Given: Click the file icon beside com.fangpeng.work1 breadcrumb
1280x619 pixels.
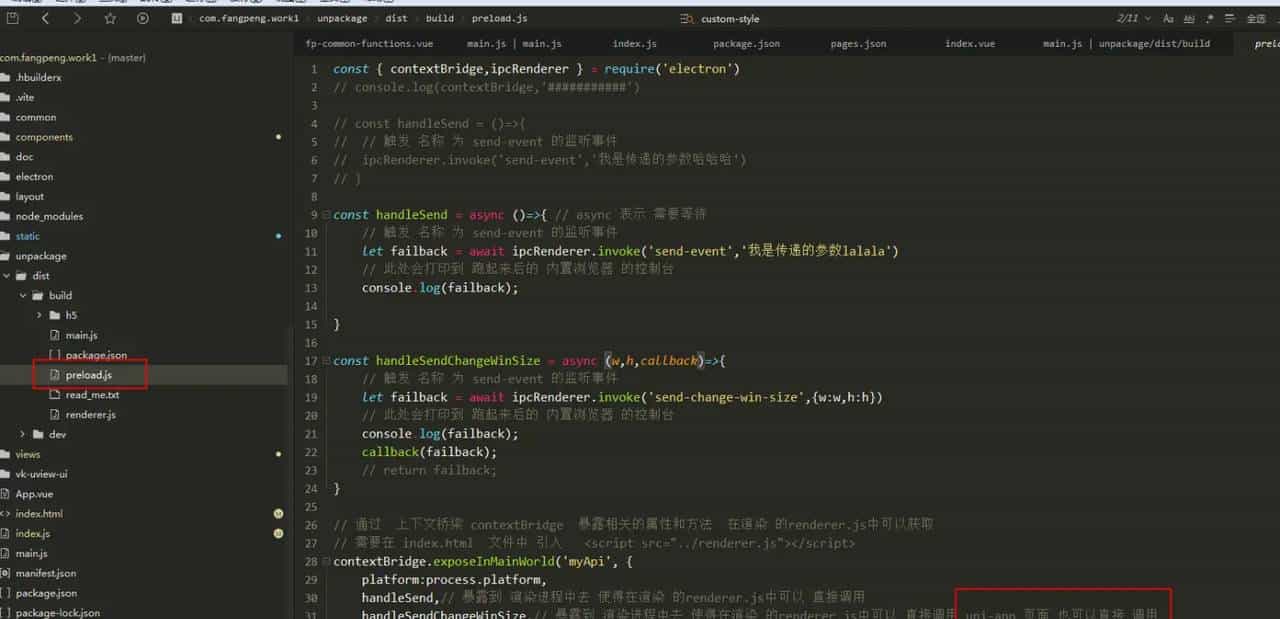Looking at the screenshot, I should pos(178,18).
